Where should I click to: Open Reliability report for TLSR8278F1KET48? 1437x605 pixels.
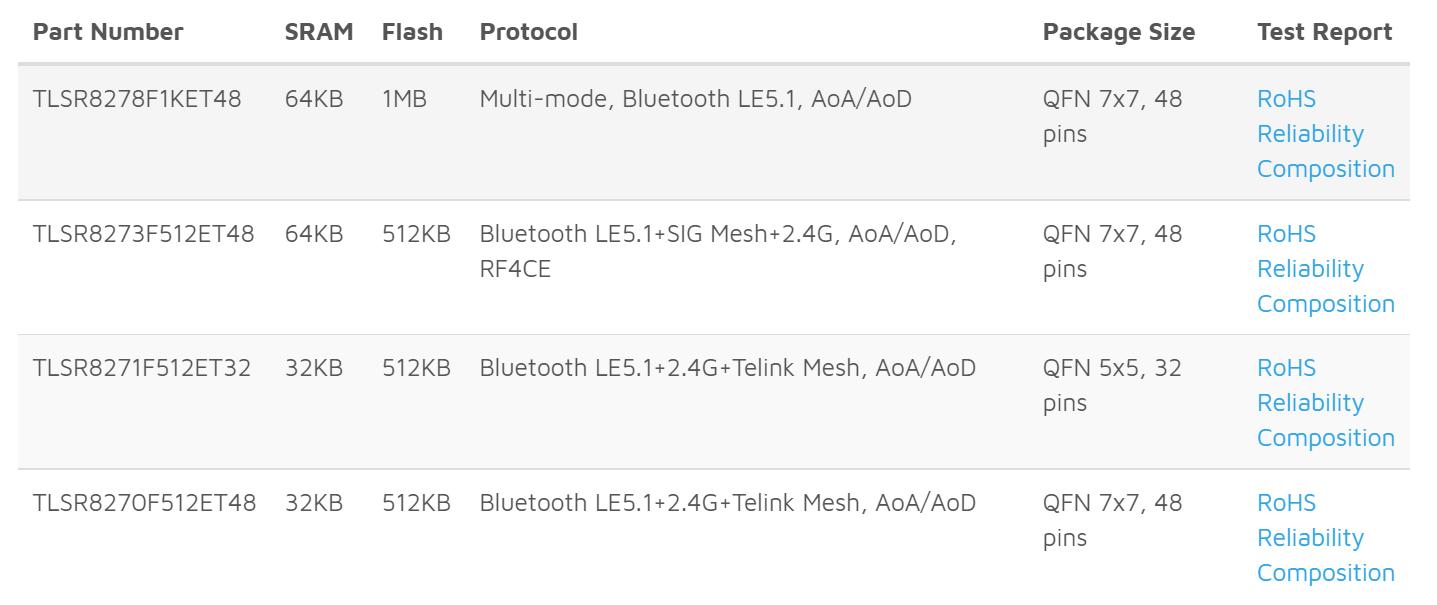(1310, 134)
